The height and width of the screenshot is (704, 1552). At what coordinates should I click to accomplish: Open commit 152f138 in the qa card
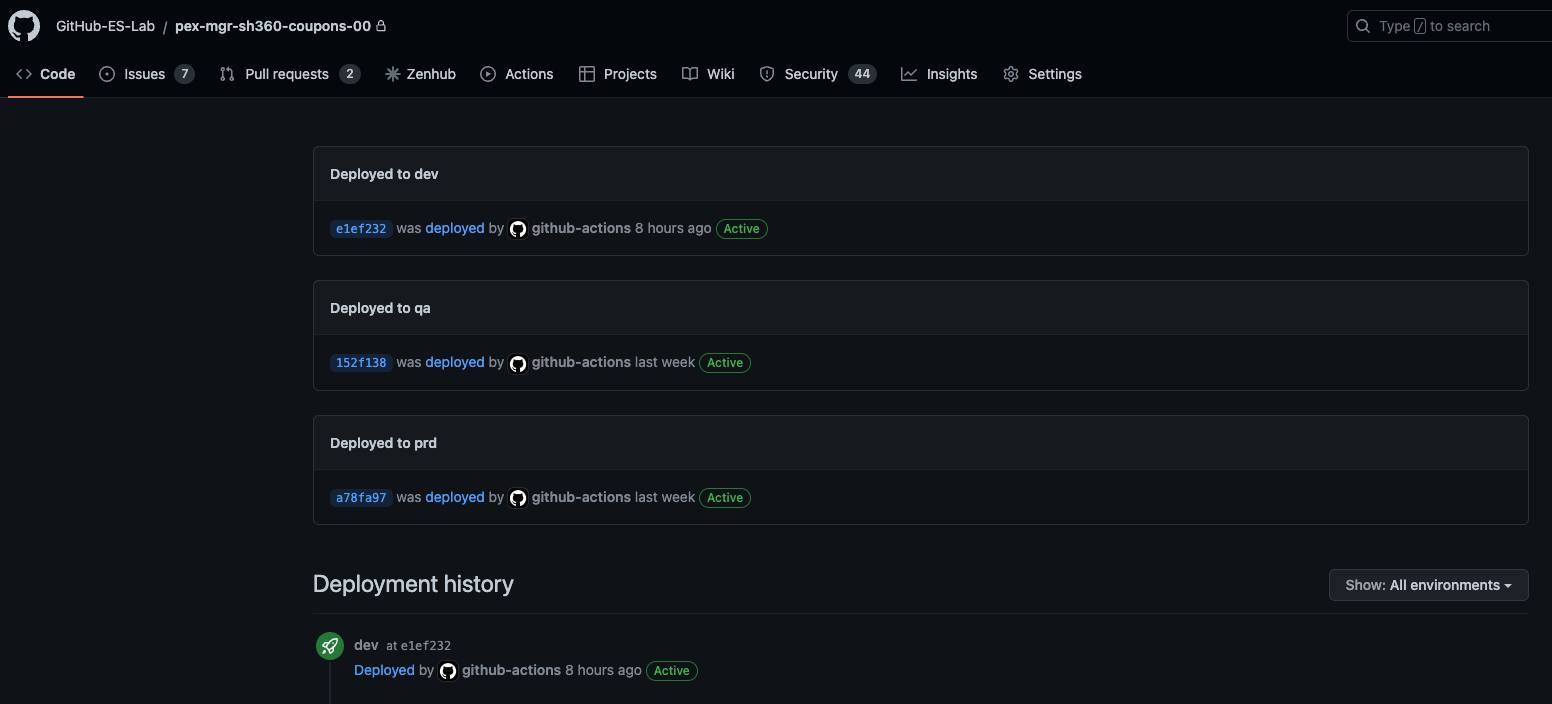click(x=361, y=363)
